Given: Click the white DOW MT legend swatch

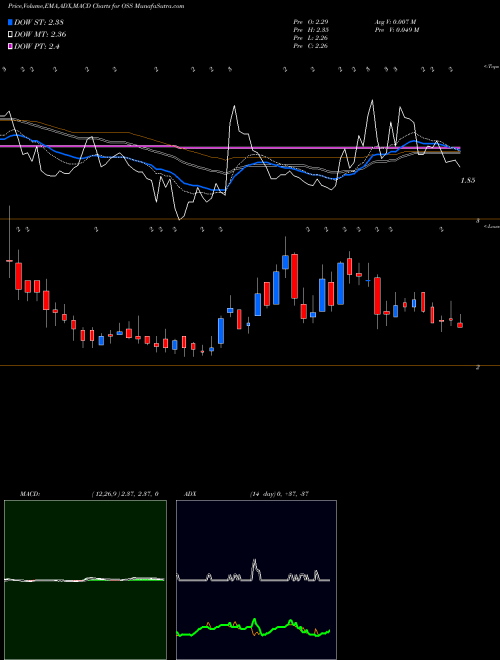Looking at the screenshot, I should coord(10,35).
